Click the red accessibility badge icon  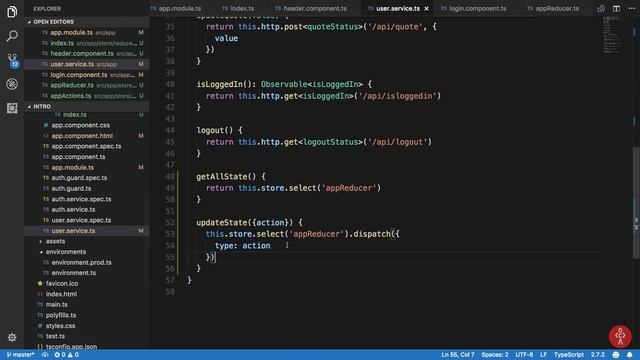pos(620,336)
